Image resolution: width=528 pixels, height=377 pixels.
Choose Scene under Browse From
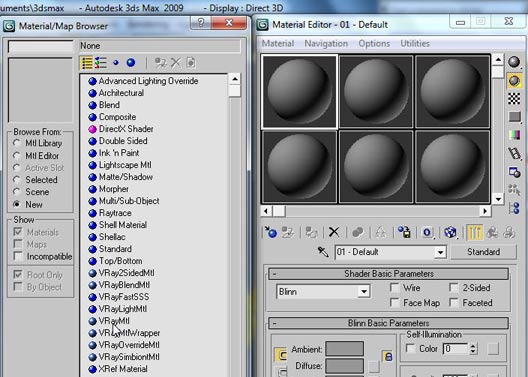pos(16,192)
